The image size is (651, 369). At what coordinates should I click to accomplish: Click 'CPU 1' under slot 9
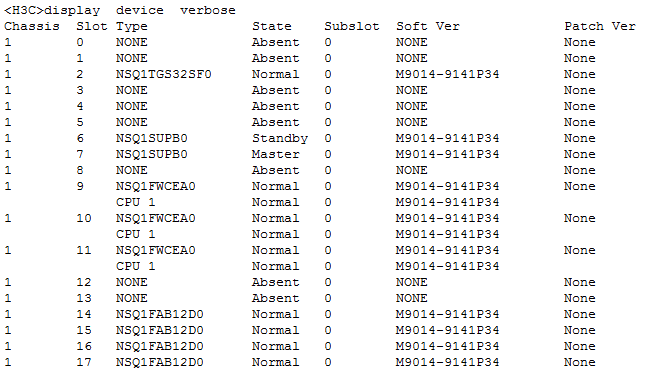tap(135, 202)
